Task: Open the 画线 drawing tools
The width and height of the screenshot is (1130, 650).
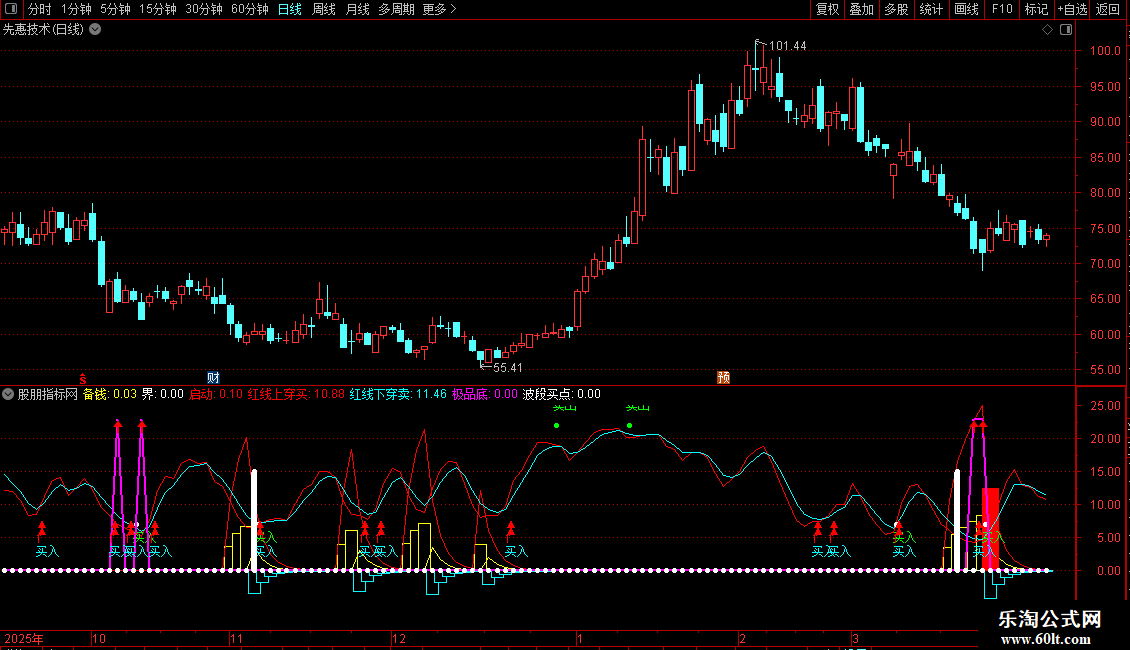Action: pyautogui.click(x=966, y=9)
